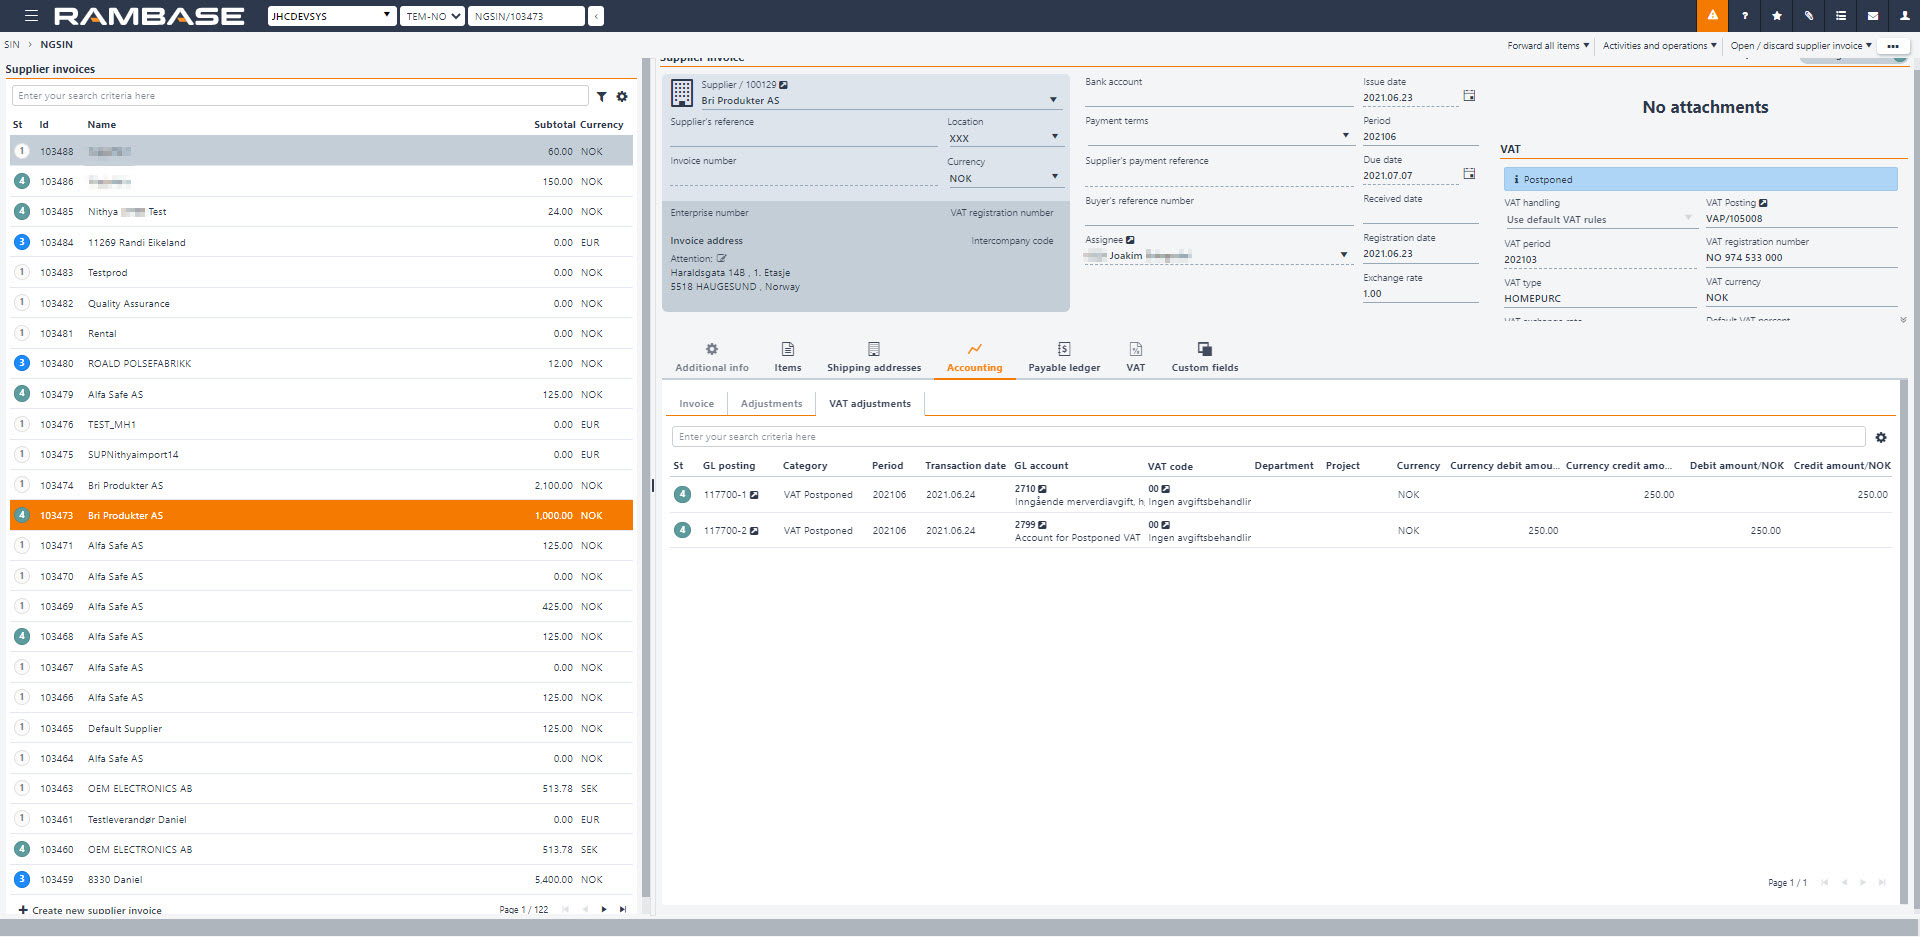Open the Issue date calendar picker
This screenshot has height=937, width=1920.
1469,96
